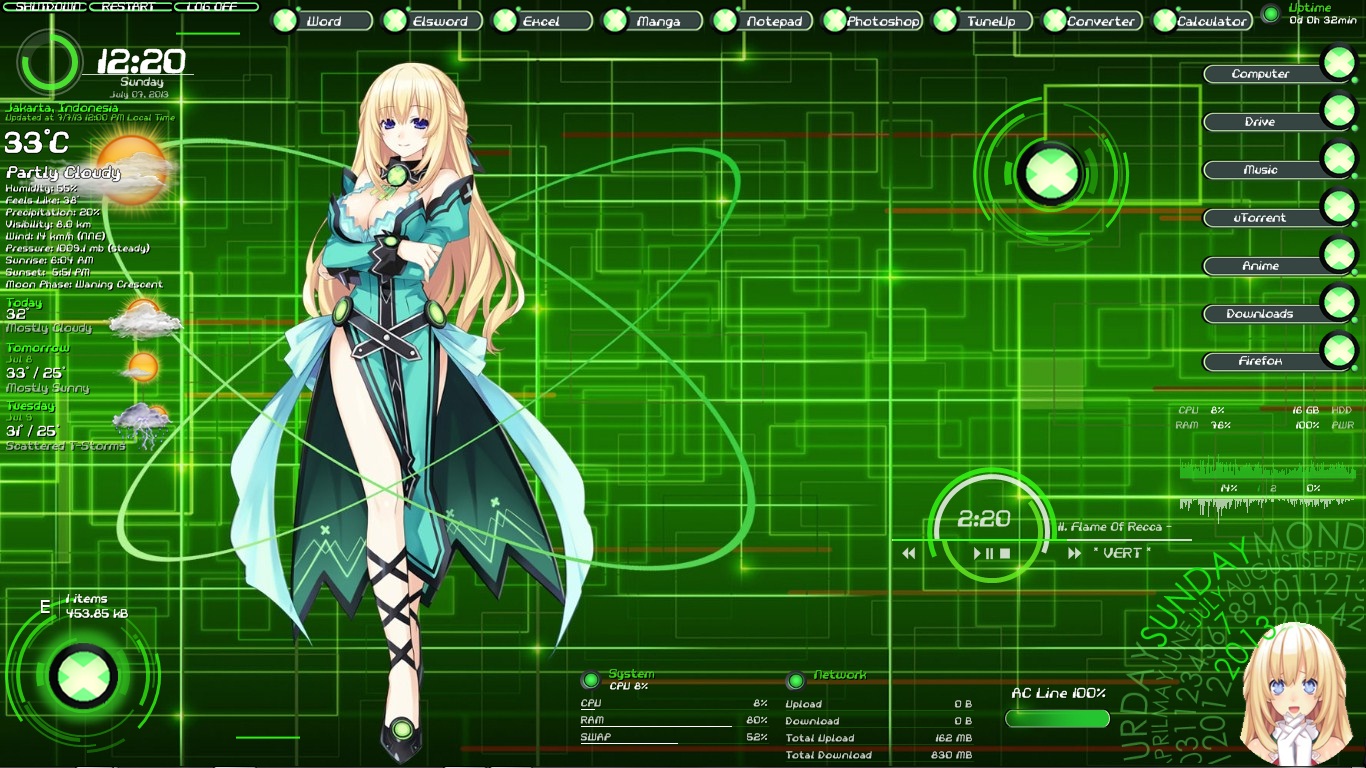Launch the Firefox label
This screenshot has height=768, width=1366.
[x=1262, y=361]
